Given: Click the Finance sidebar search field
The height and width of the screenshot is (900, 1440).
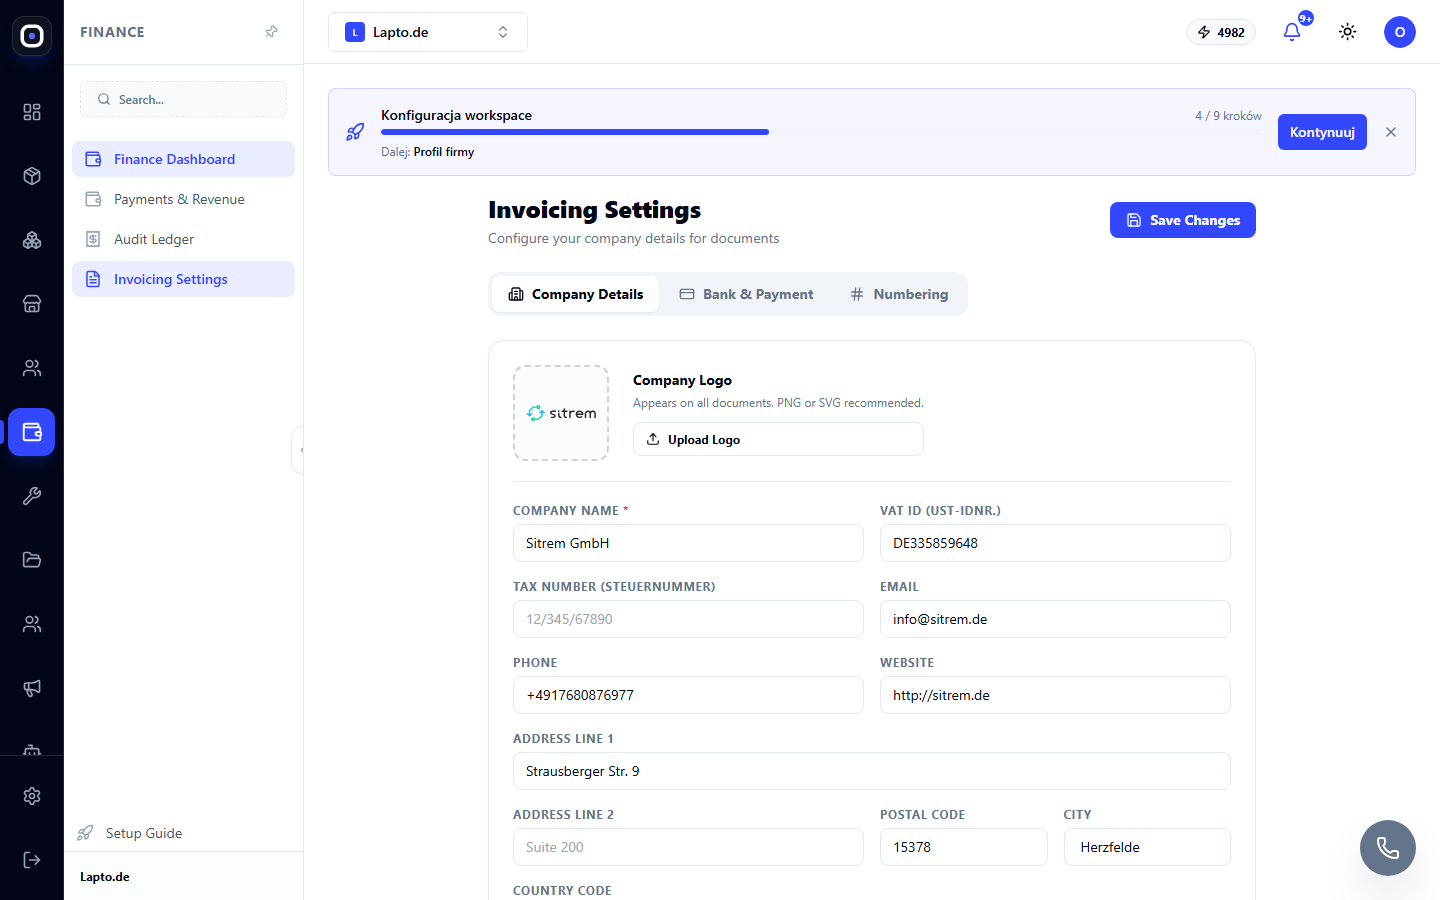Looking at the screenshot, I should point(183,99).
